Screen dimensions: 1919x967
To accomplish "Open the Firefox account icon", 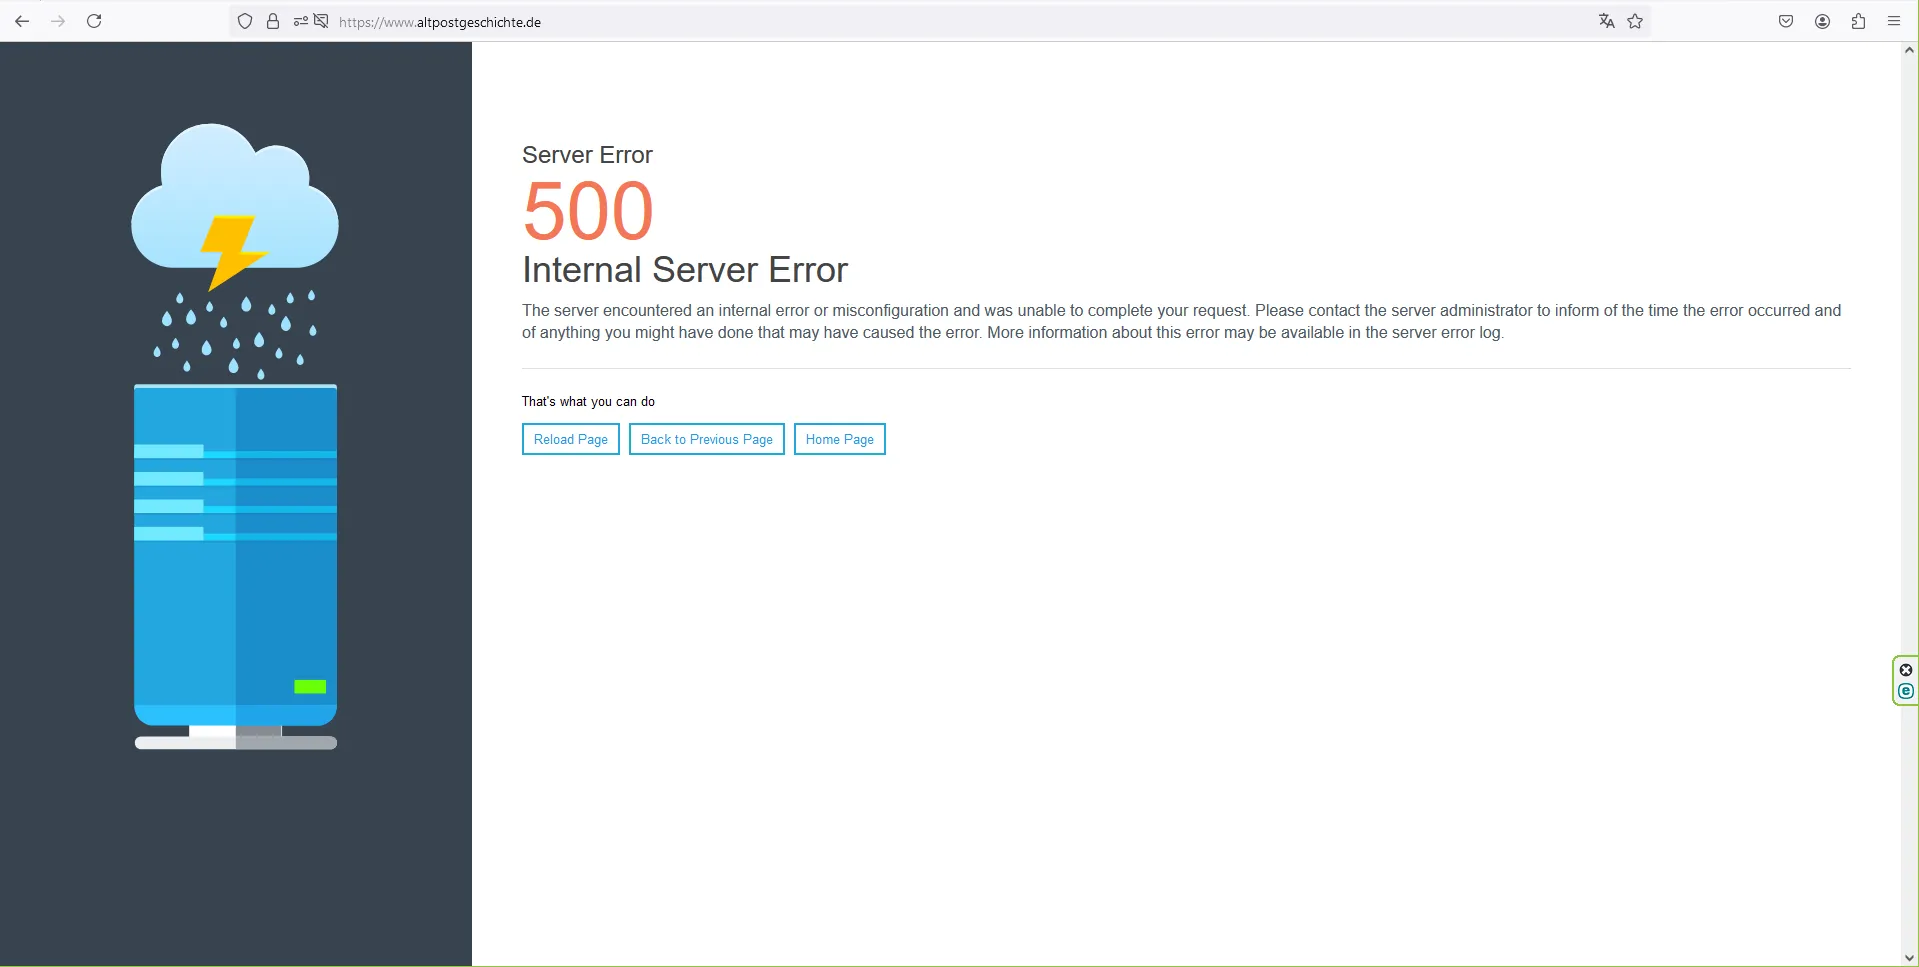I will pos(1822,21).
